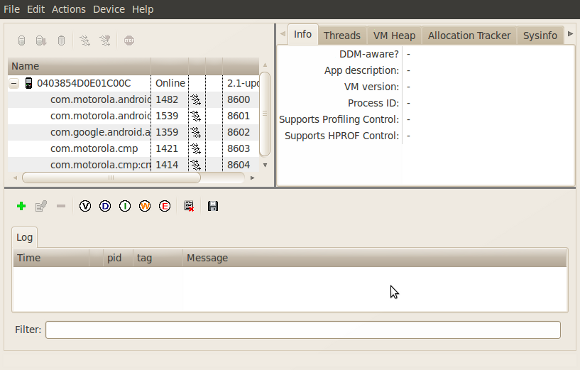Click the clear log icon
Image resolution: width=580 pixels, height=370 pixels.
point(189,206)
